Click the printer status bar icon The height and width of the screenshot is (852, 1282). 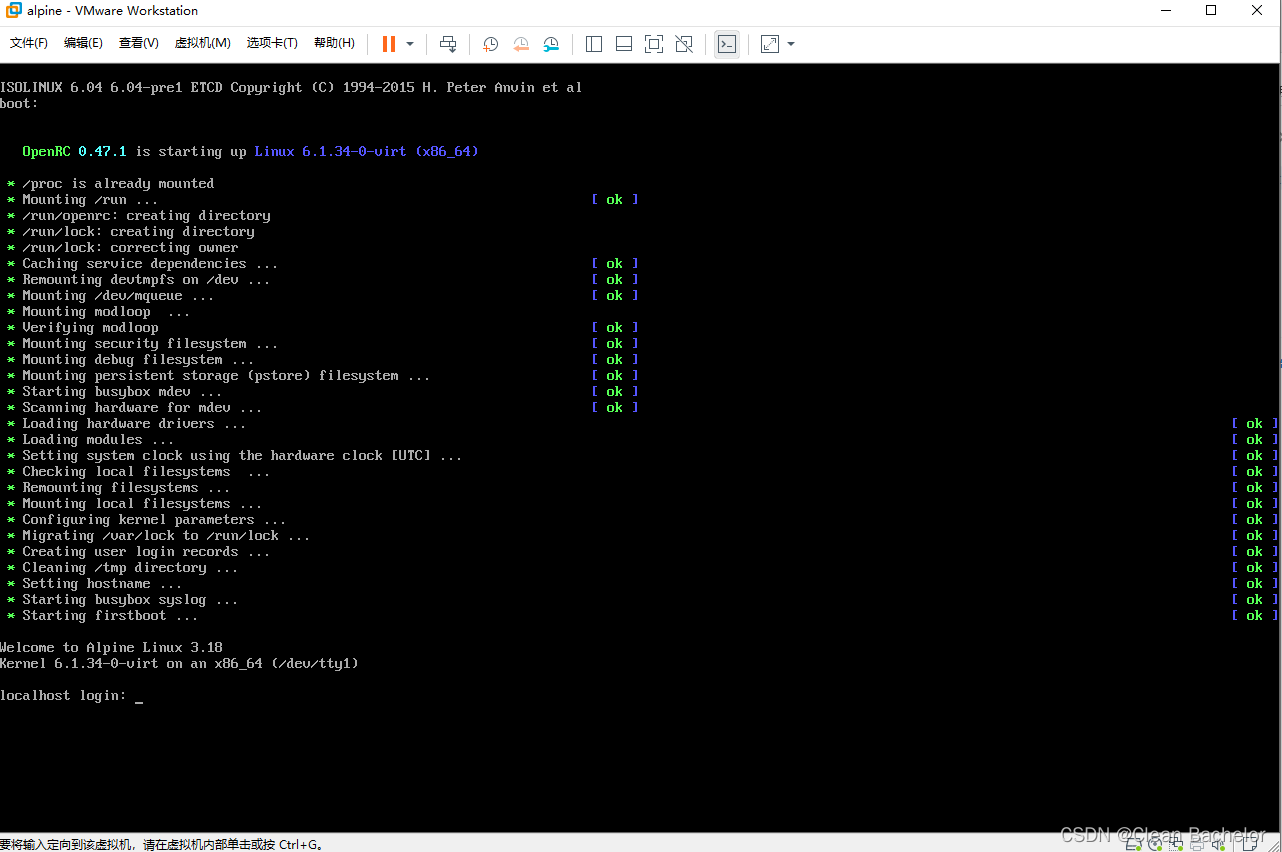click(1197, 845)
